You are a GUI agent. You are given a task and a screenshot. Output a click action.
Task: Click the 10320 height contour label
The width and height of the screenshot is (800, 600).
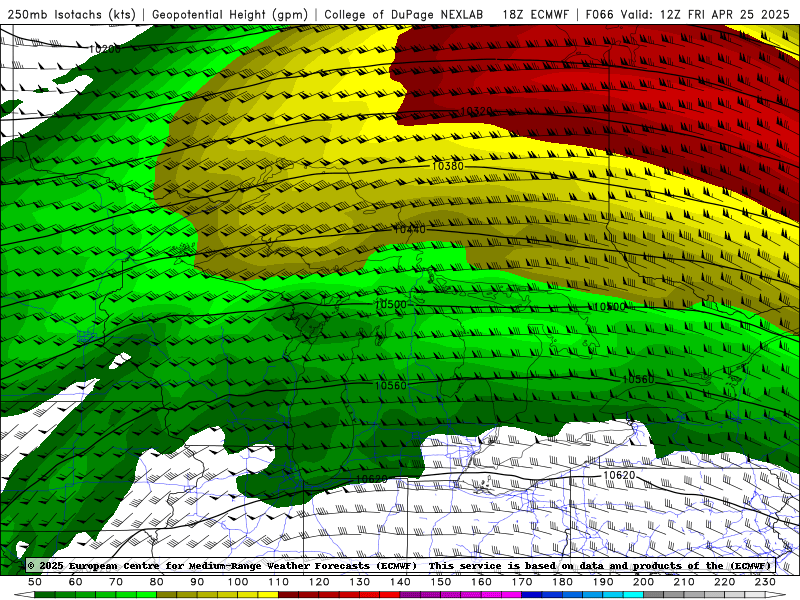click(477, 111)
